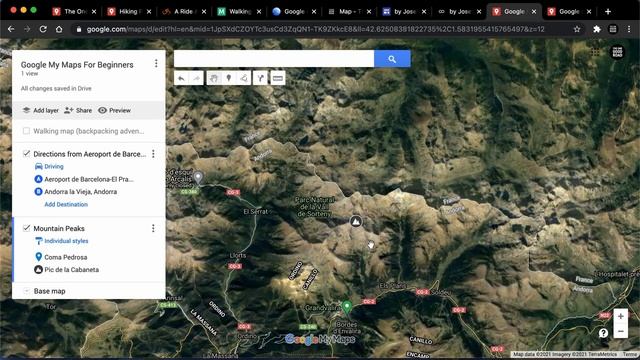Click the map title Google My Maps For Beginners
The height and width of the screenshot is (360, 640).
(x=77, y=65)
